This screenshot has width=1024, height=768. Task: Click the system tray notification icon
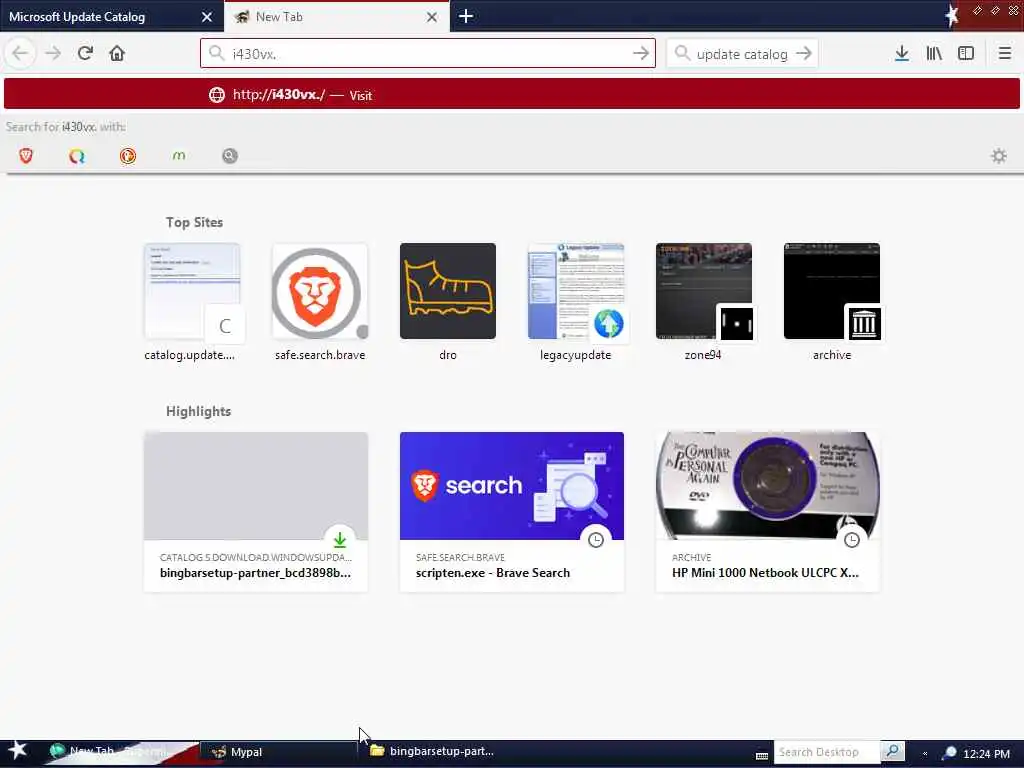949,753
